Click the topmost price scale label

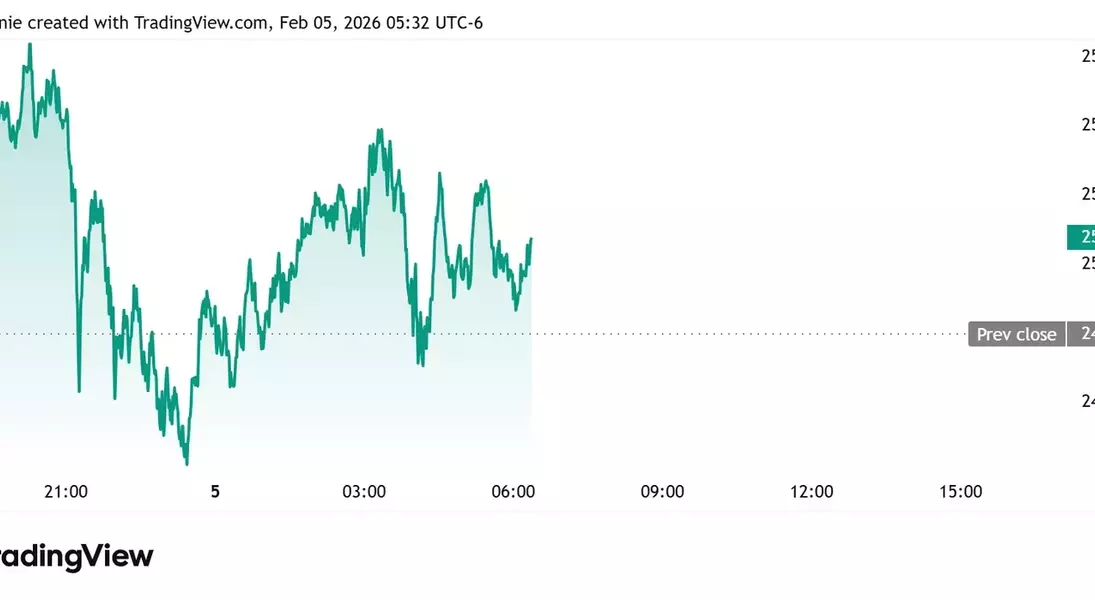(1087, 56)
